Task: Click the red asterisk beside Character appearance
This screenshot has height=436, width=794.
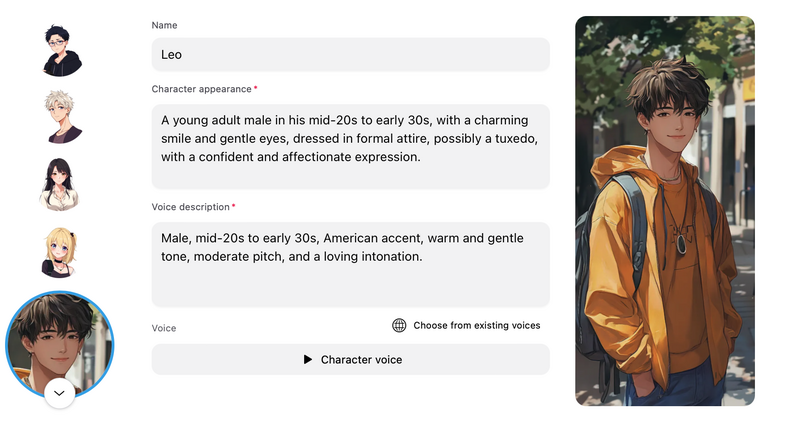Action: (x=256, y=89)
